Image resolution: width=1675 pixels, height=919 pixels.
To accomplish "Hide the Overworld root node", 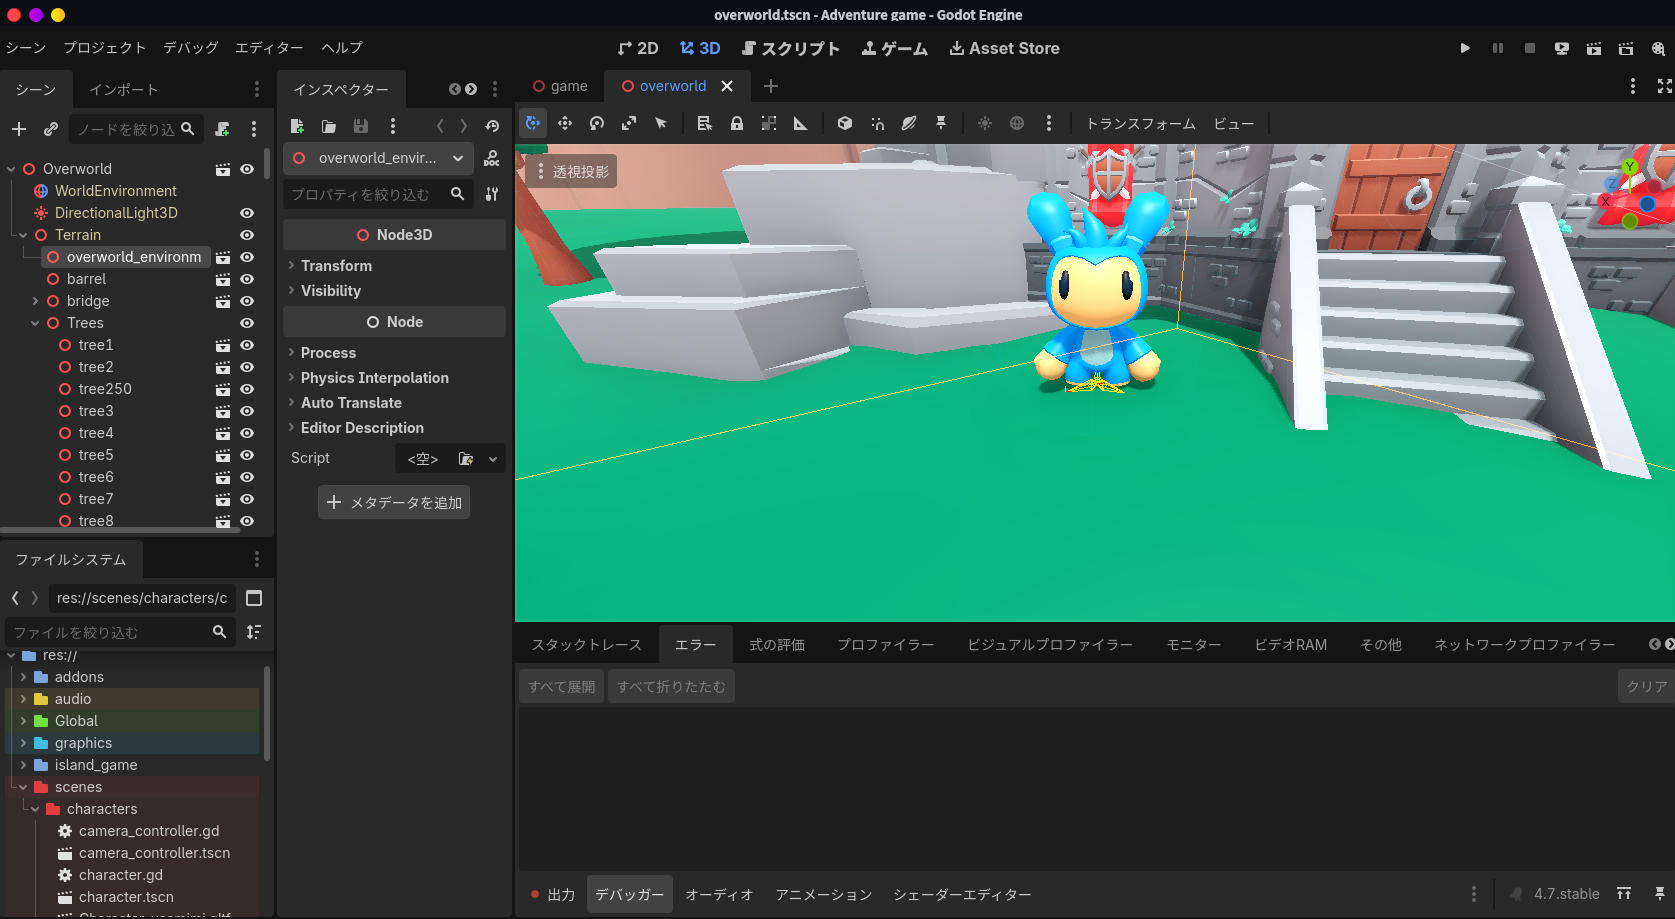I will 247,169.
